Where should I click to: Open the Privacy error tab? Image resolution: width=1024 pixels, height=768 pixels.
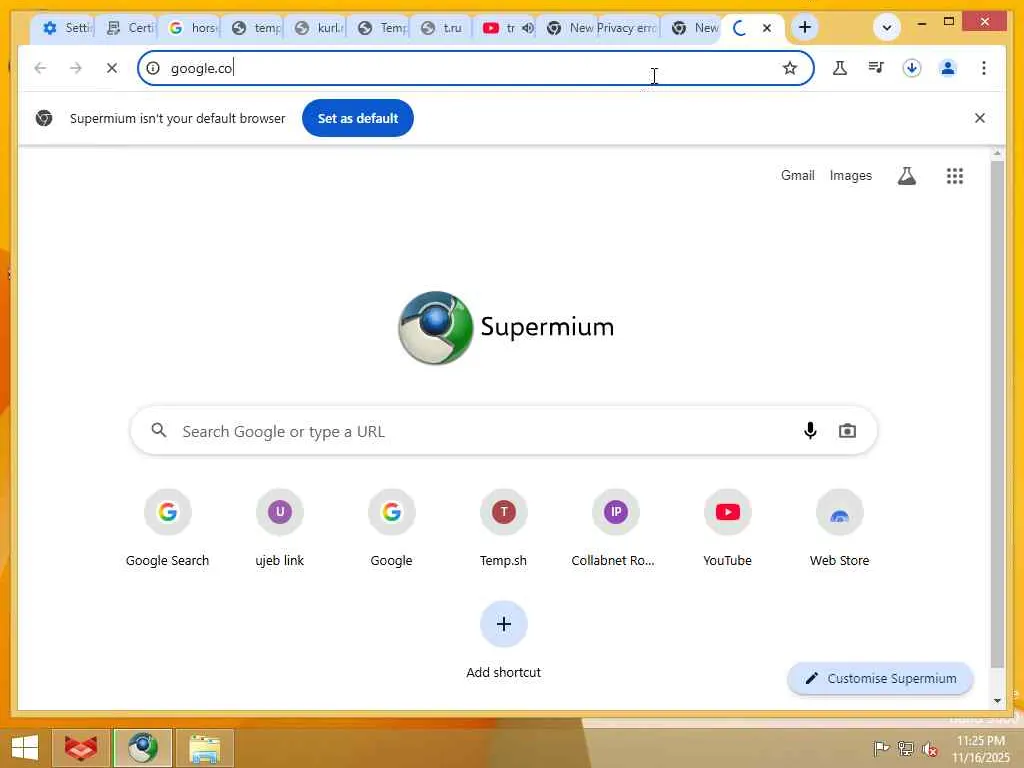coord(626,28)
